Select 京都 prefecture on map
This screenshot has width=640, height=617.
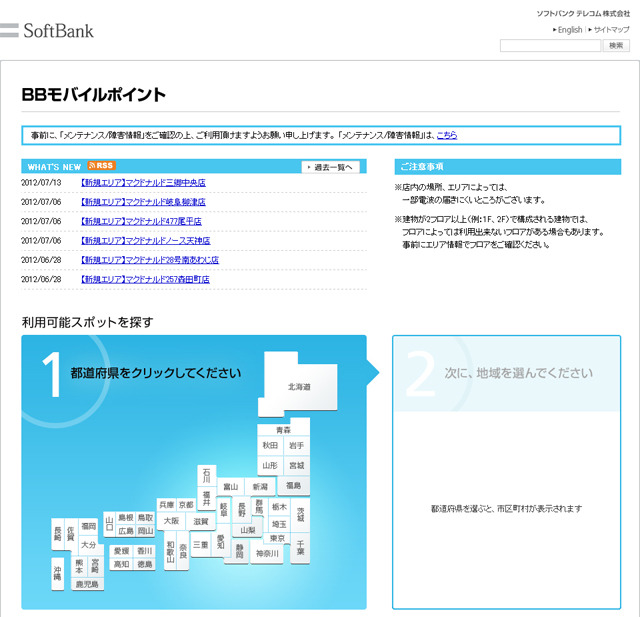coord(186,505)
